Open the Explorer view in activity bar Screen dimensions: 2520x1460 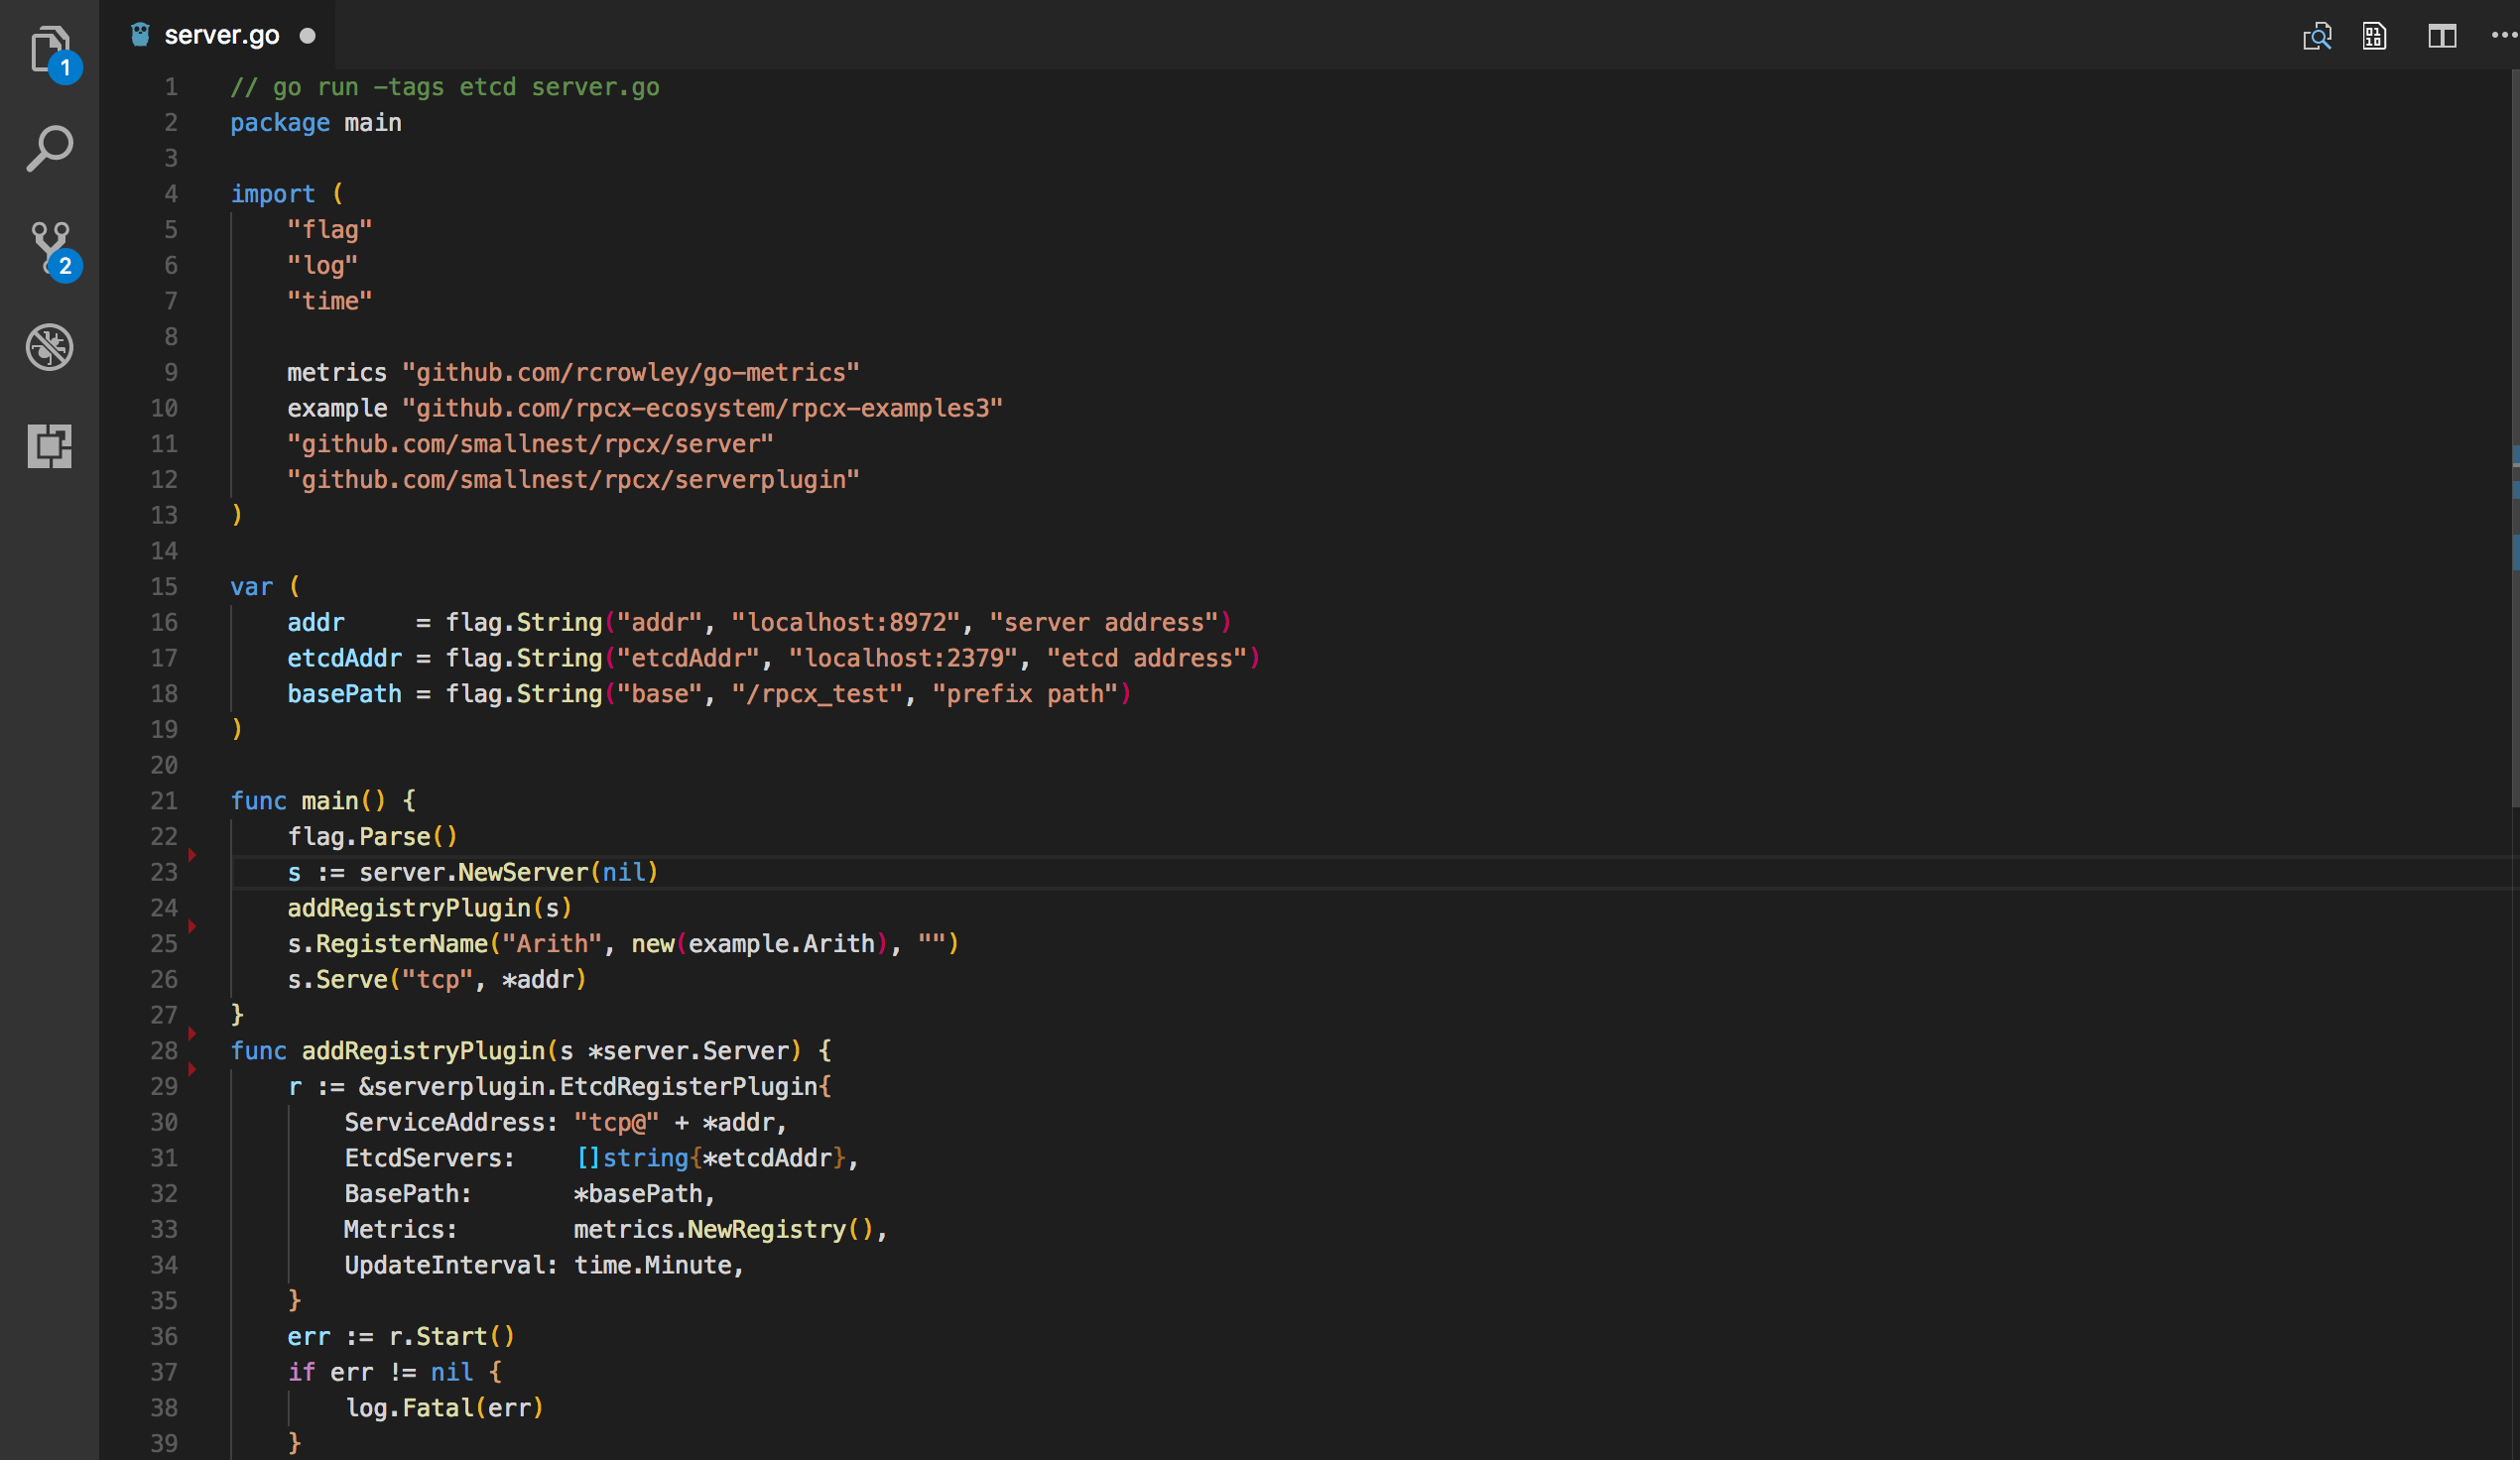50,50
